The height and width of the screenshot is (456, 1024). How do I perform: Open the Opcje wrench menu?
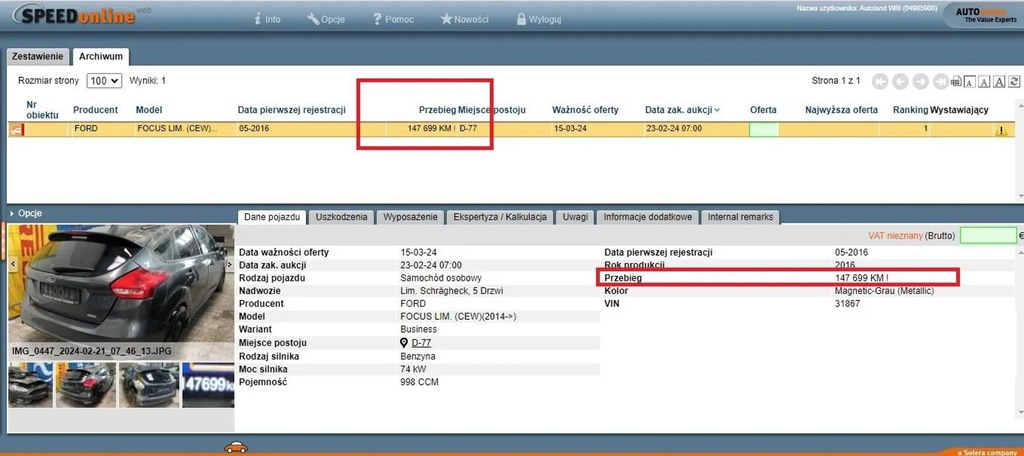[x=325, y=19]
